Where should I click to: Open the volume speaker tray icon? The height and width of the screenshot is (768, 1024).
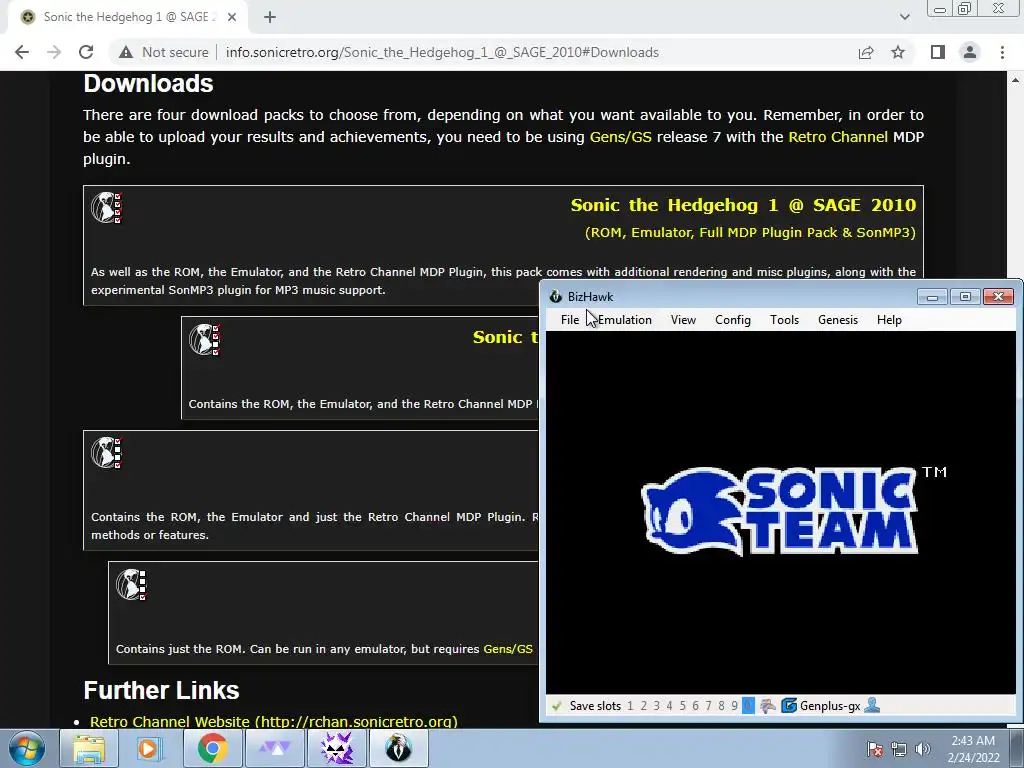point(922,749)
